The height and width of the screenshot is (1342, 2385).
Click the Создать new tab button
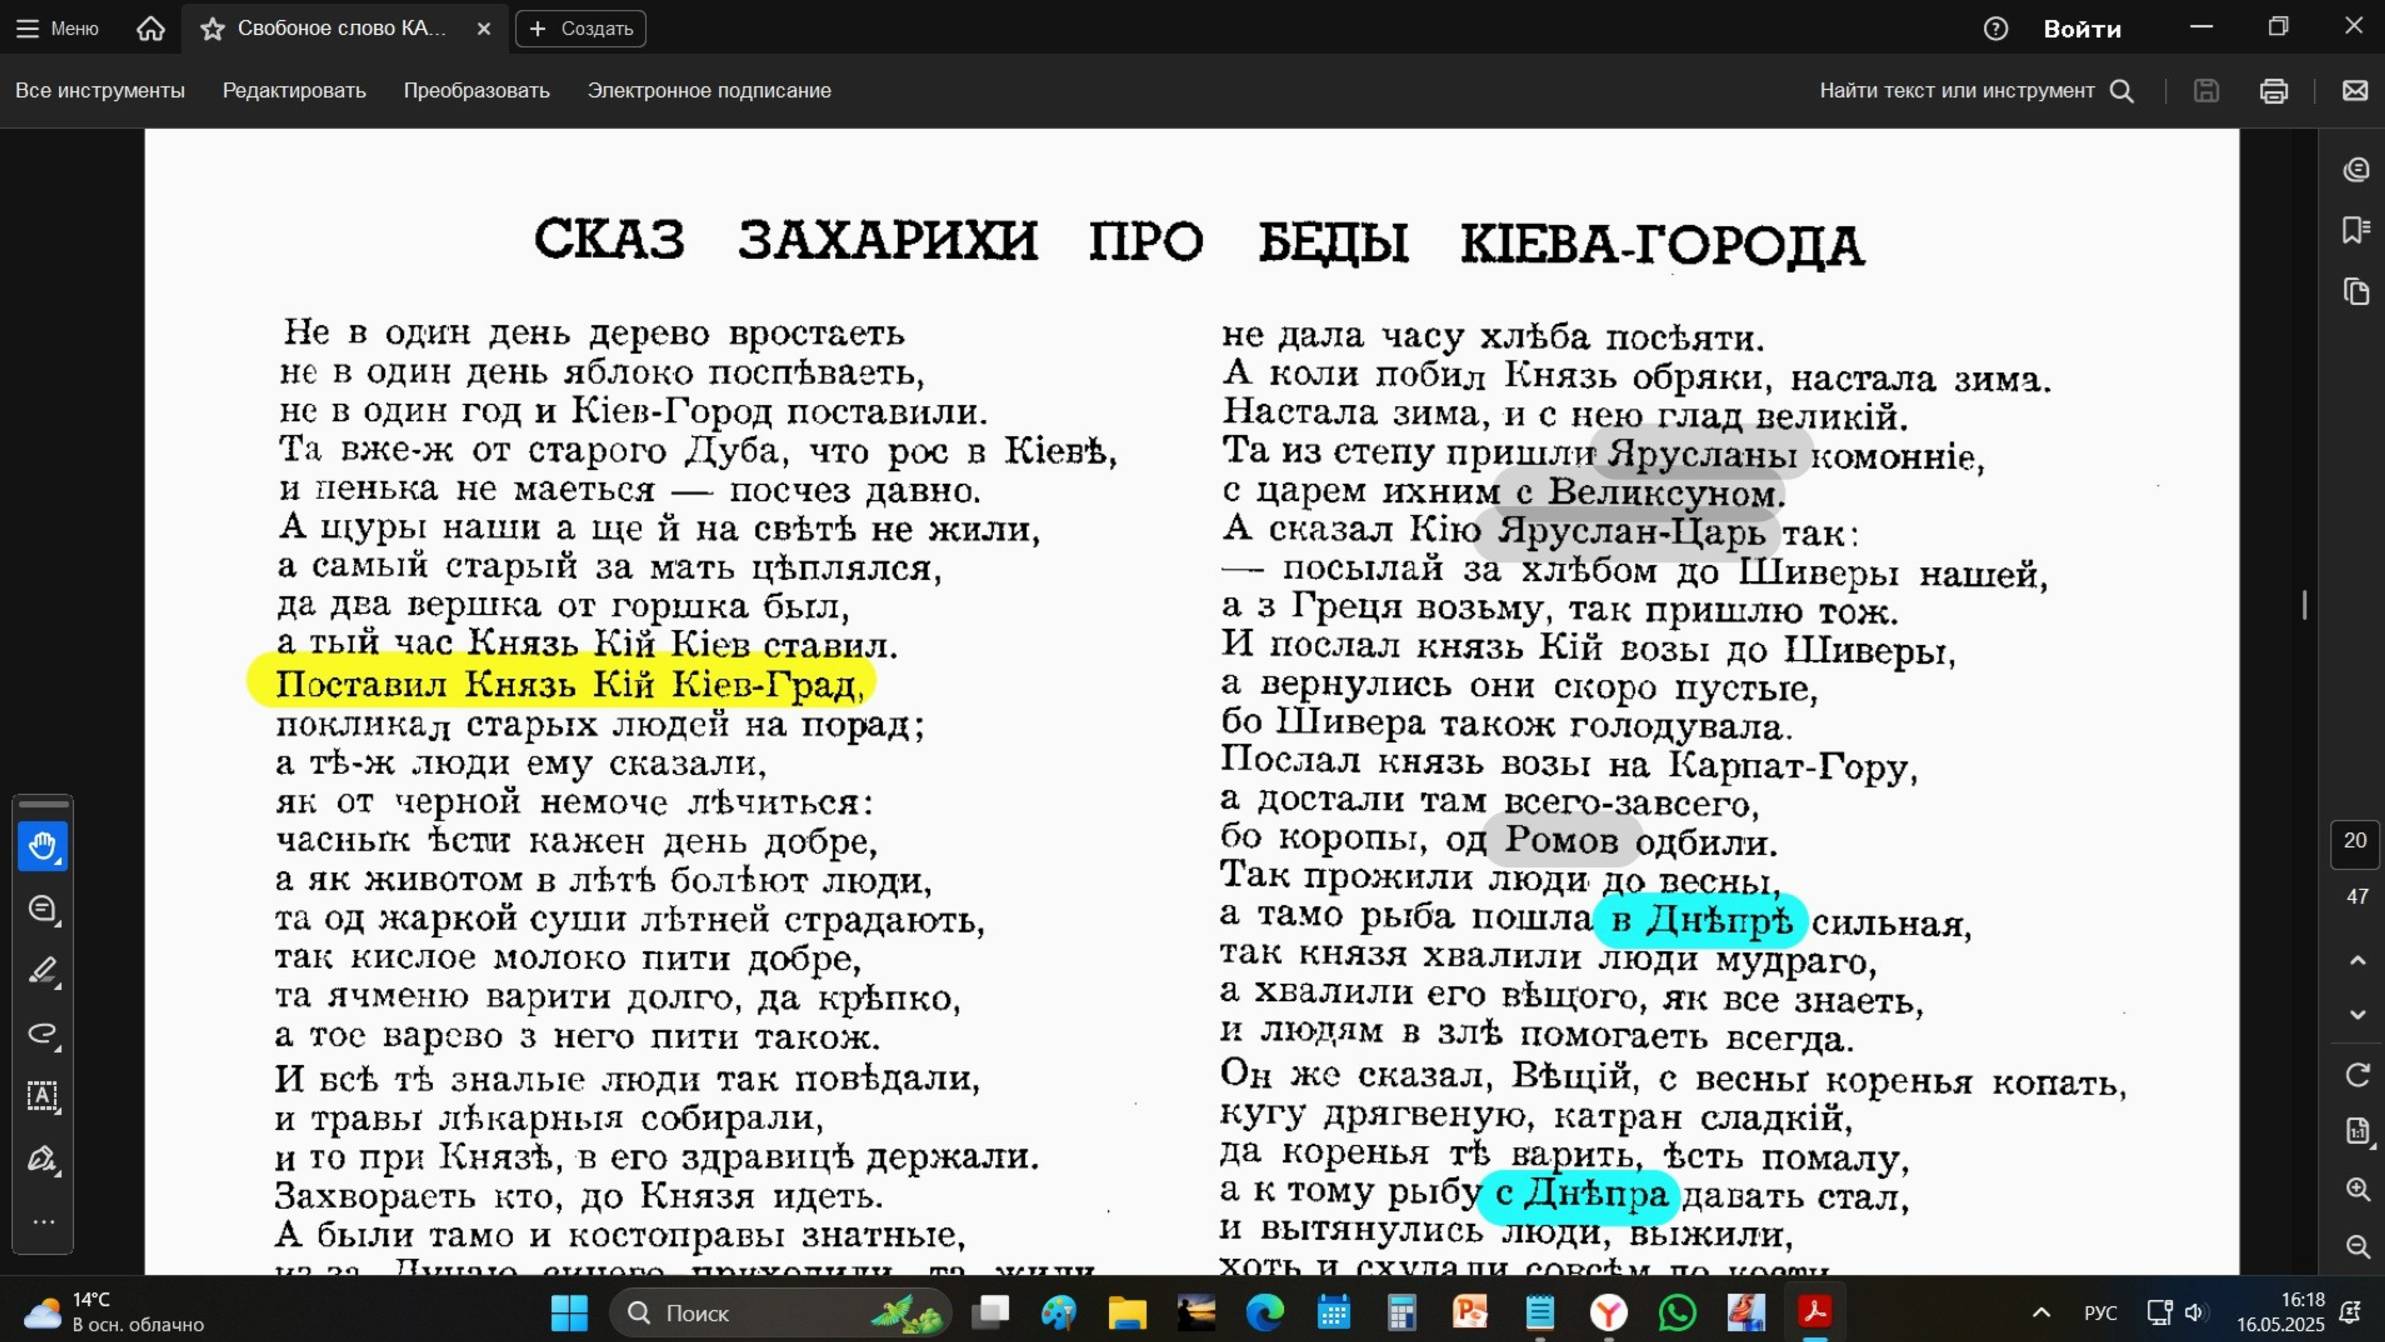click(581, 29)
